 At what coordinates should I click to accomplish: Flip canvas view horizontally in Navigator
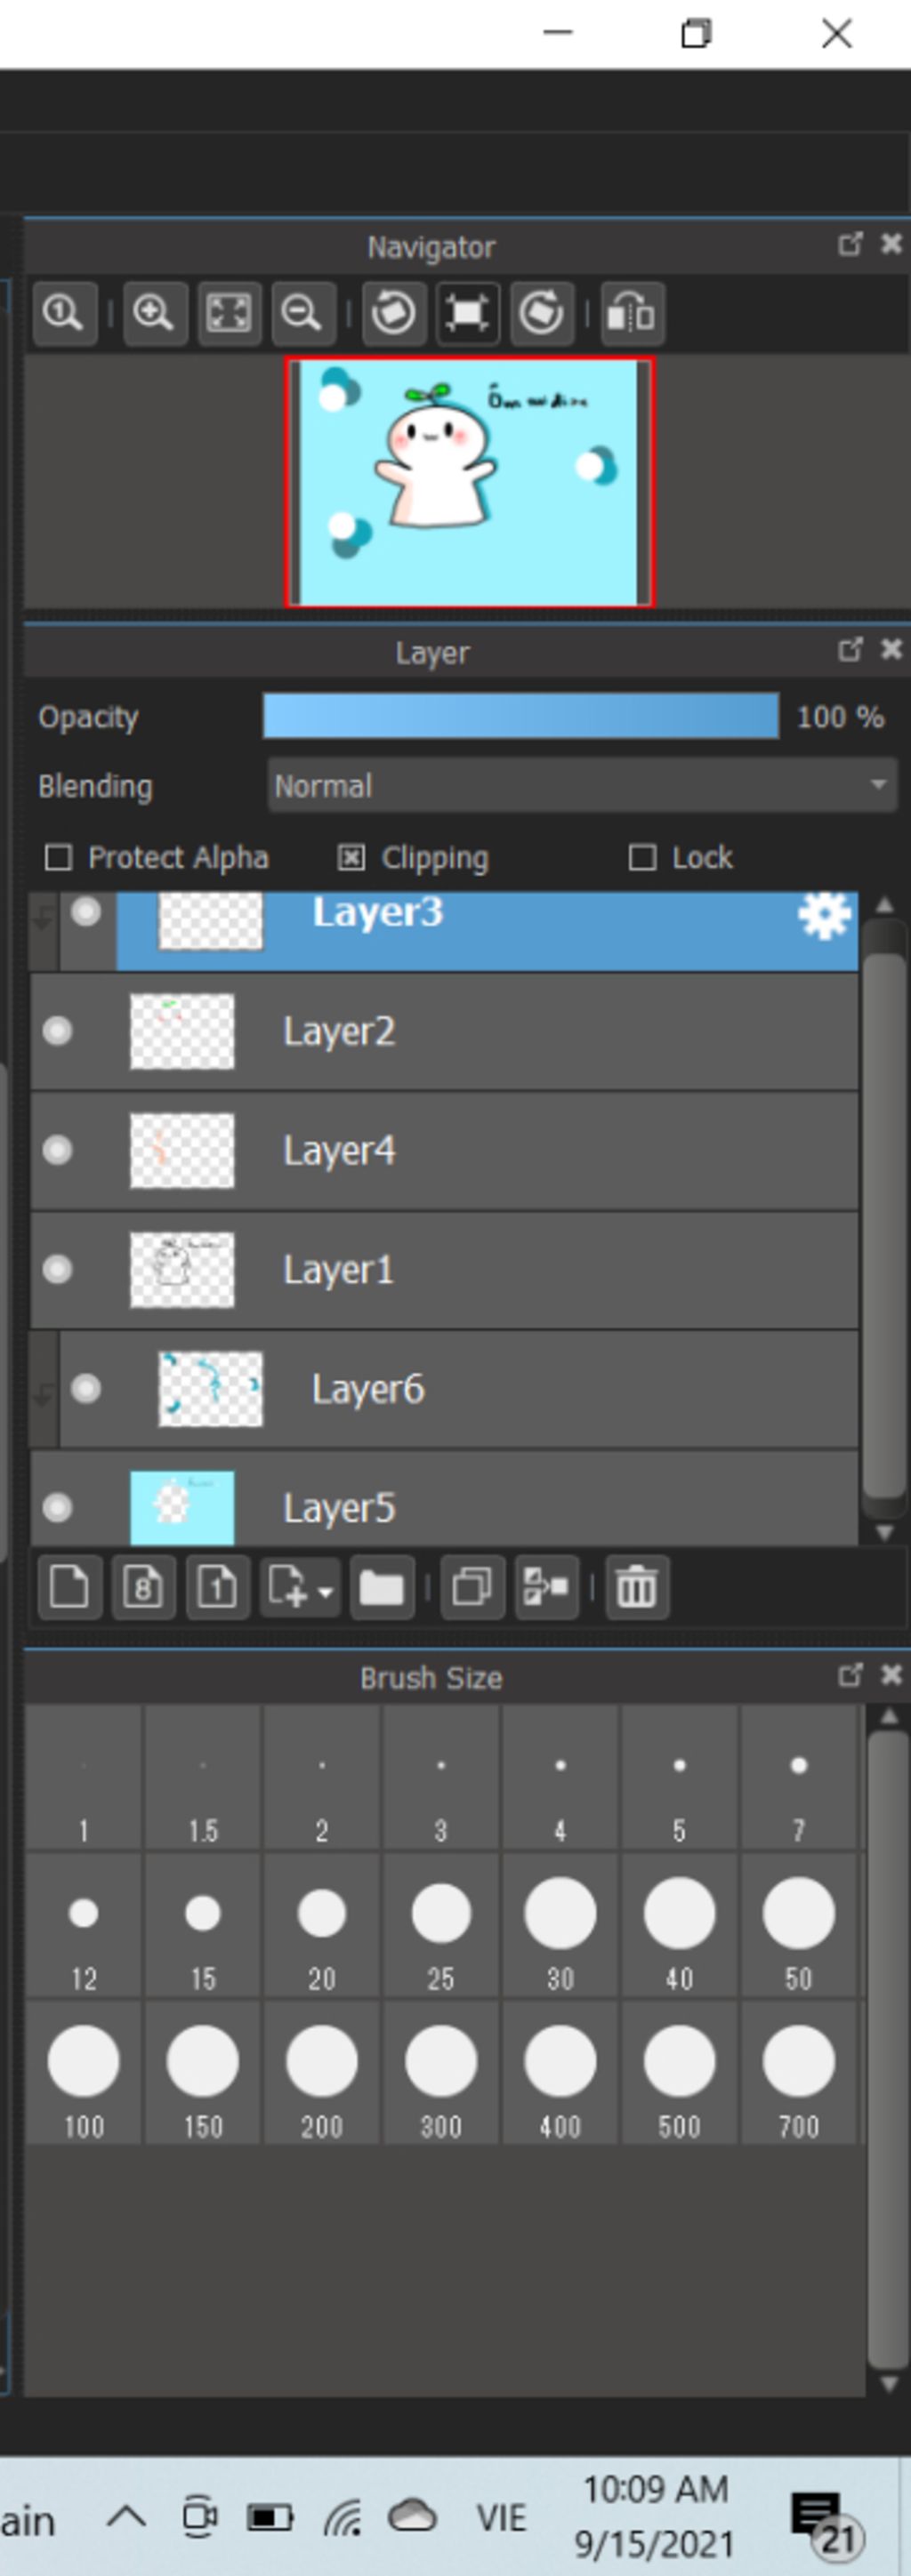(x=631, y=313)
